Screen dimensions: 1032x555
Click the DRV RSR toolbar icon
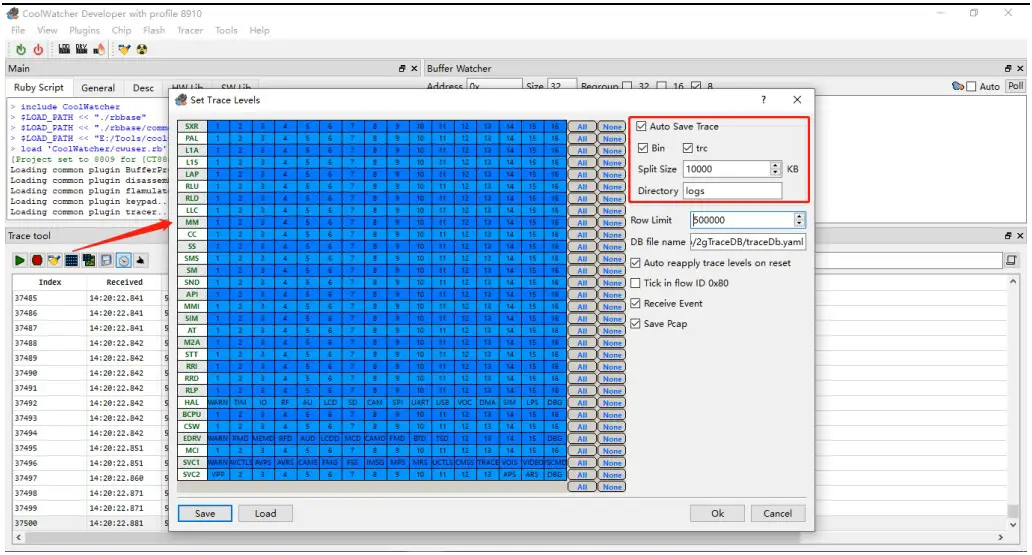tap(81, 49)
